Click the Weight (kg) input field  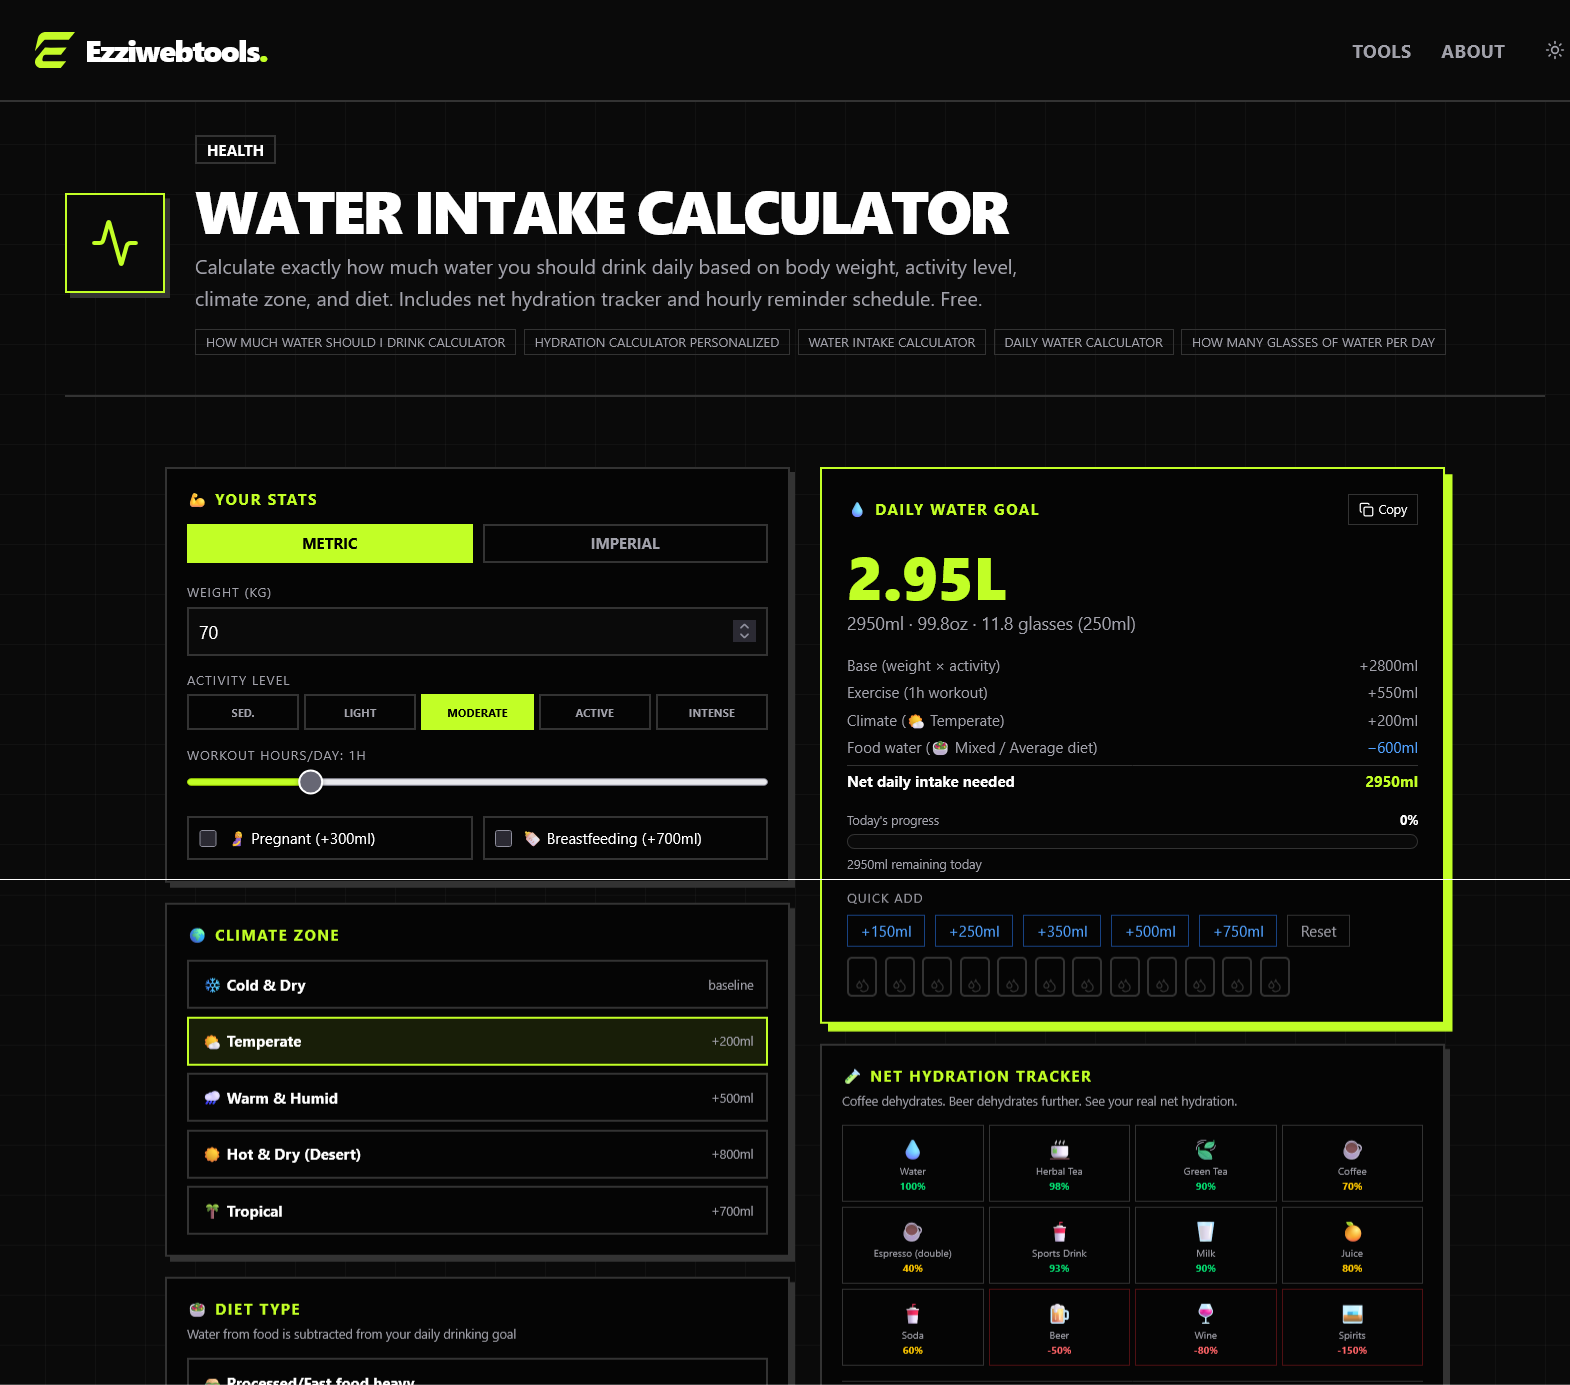tap(477, 632)
